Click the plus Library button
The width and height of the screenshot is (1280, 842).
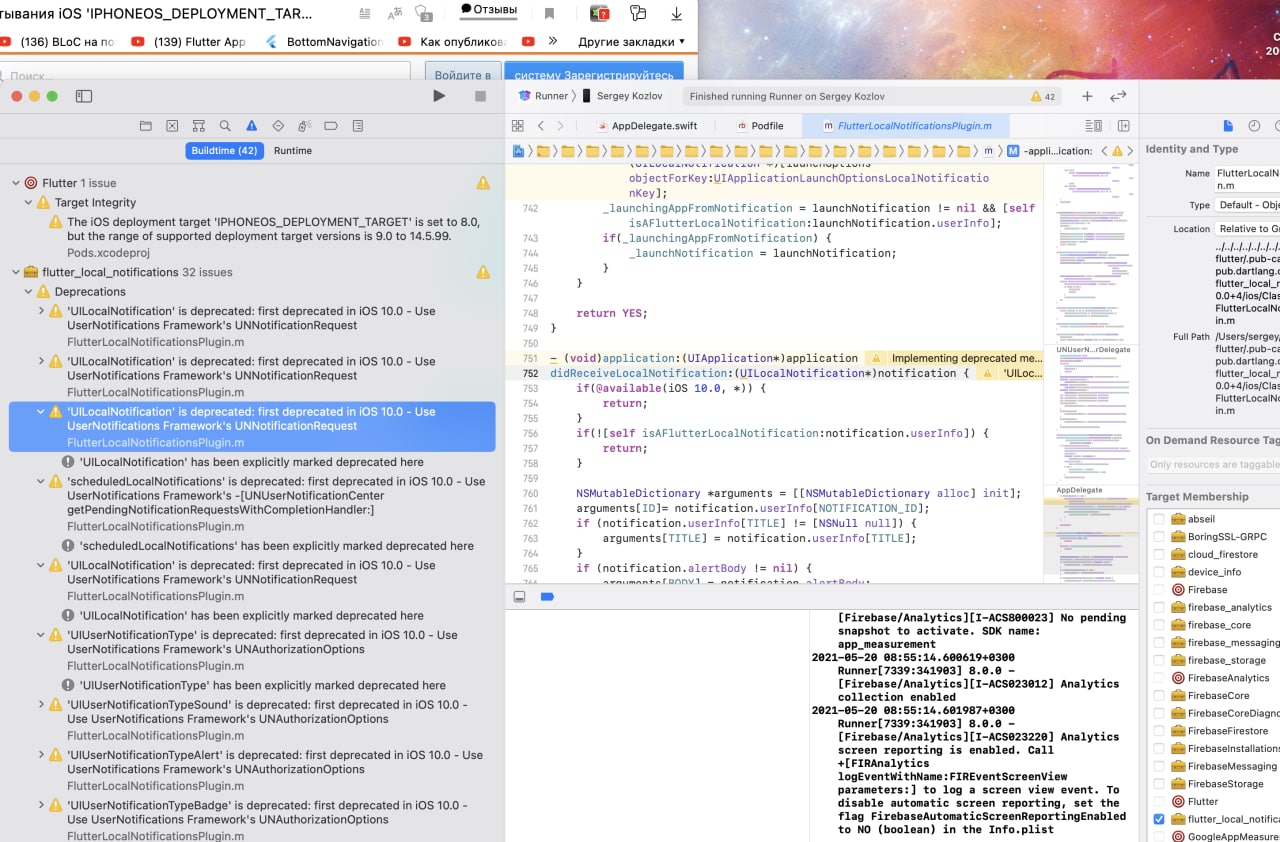(1087, 96)
